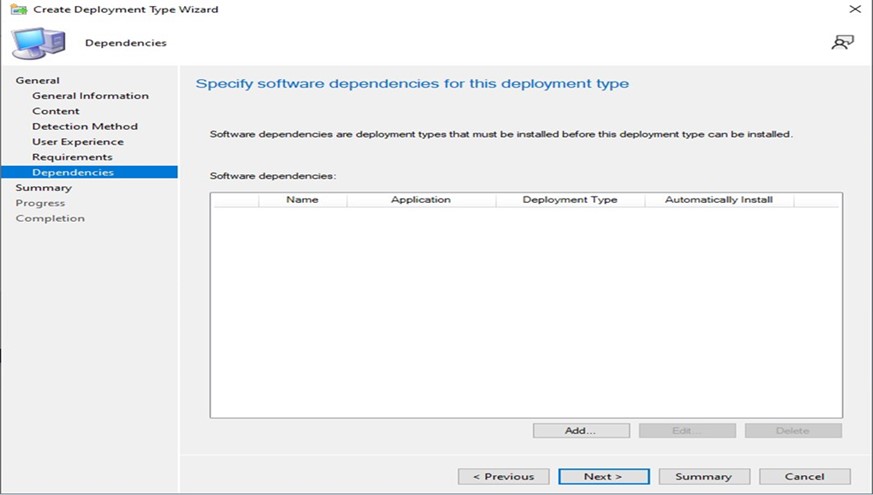The image size is (873, 495).
Task: Go to the Content step
Action: pos(56,111)
